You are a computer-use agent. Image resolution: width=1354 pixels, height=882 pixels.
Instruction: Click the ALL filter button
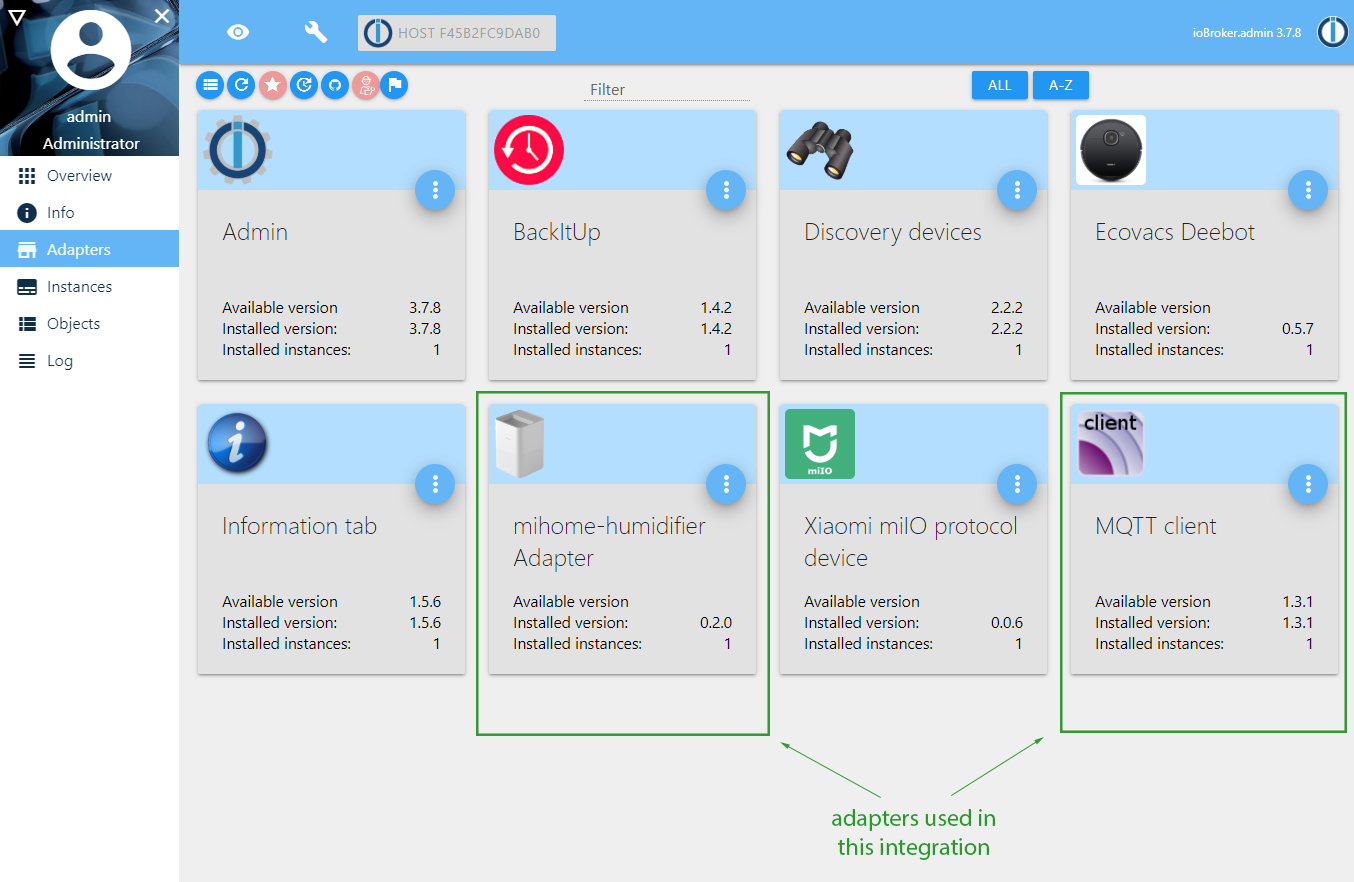click(x=1000, y=85)
